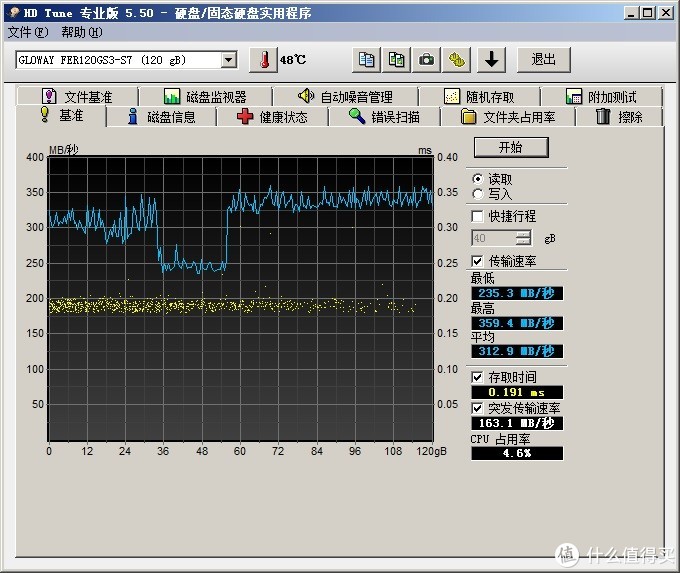Select the 读取 radio option

click(x=478, y=179)
